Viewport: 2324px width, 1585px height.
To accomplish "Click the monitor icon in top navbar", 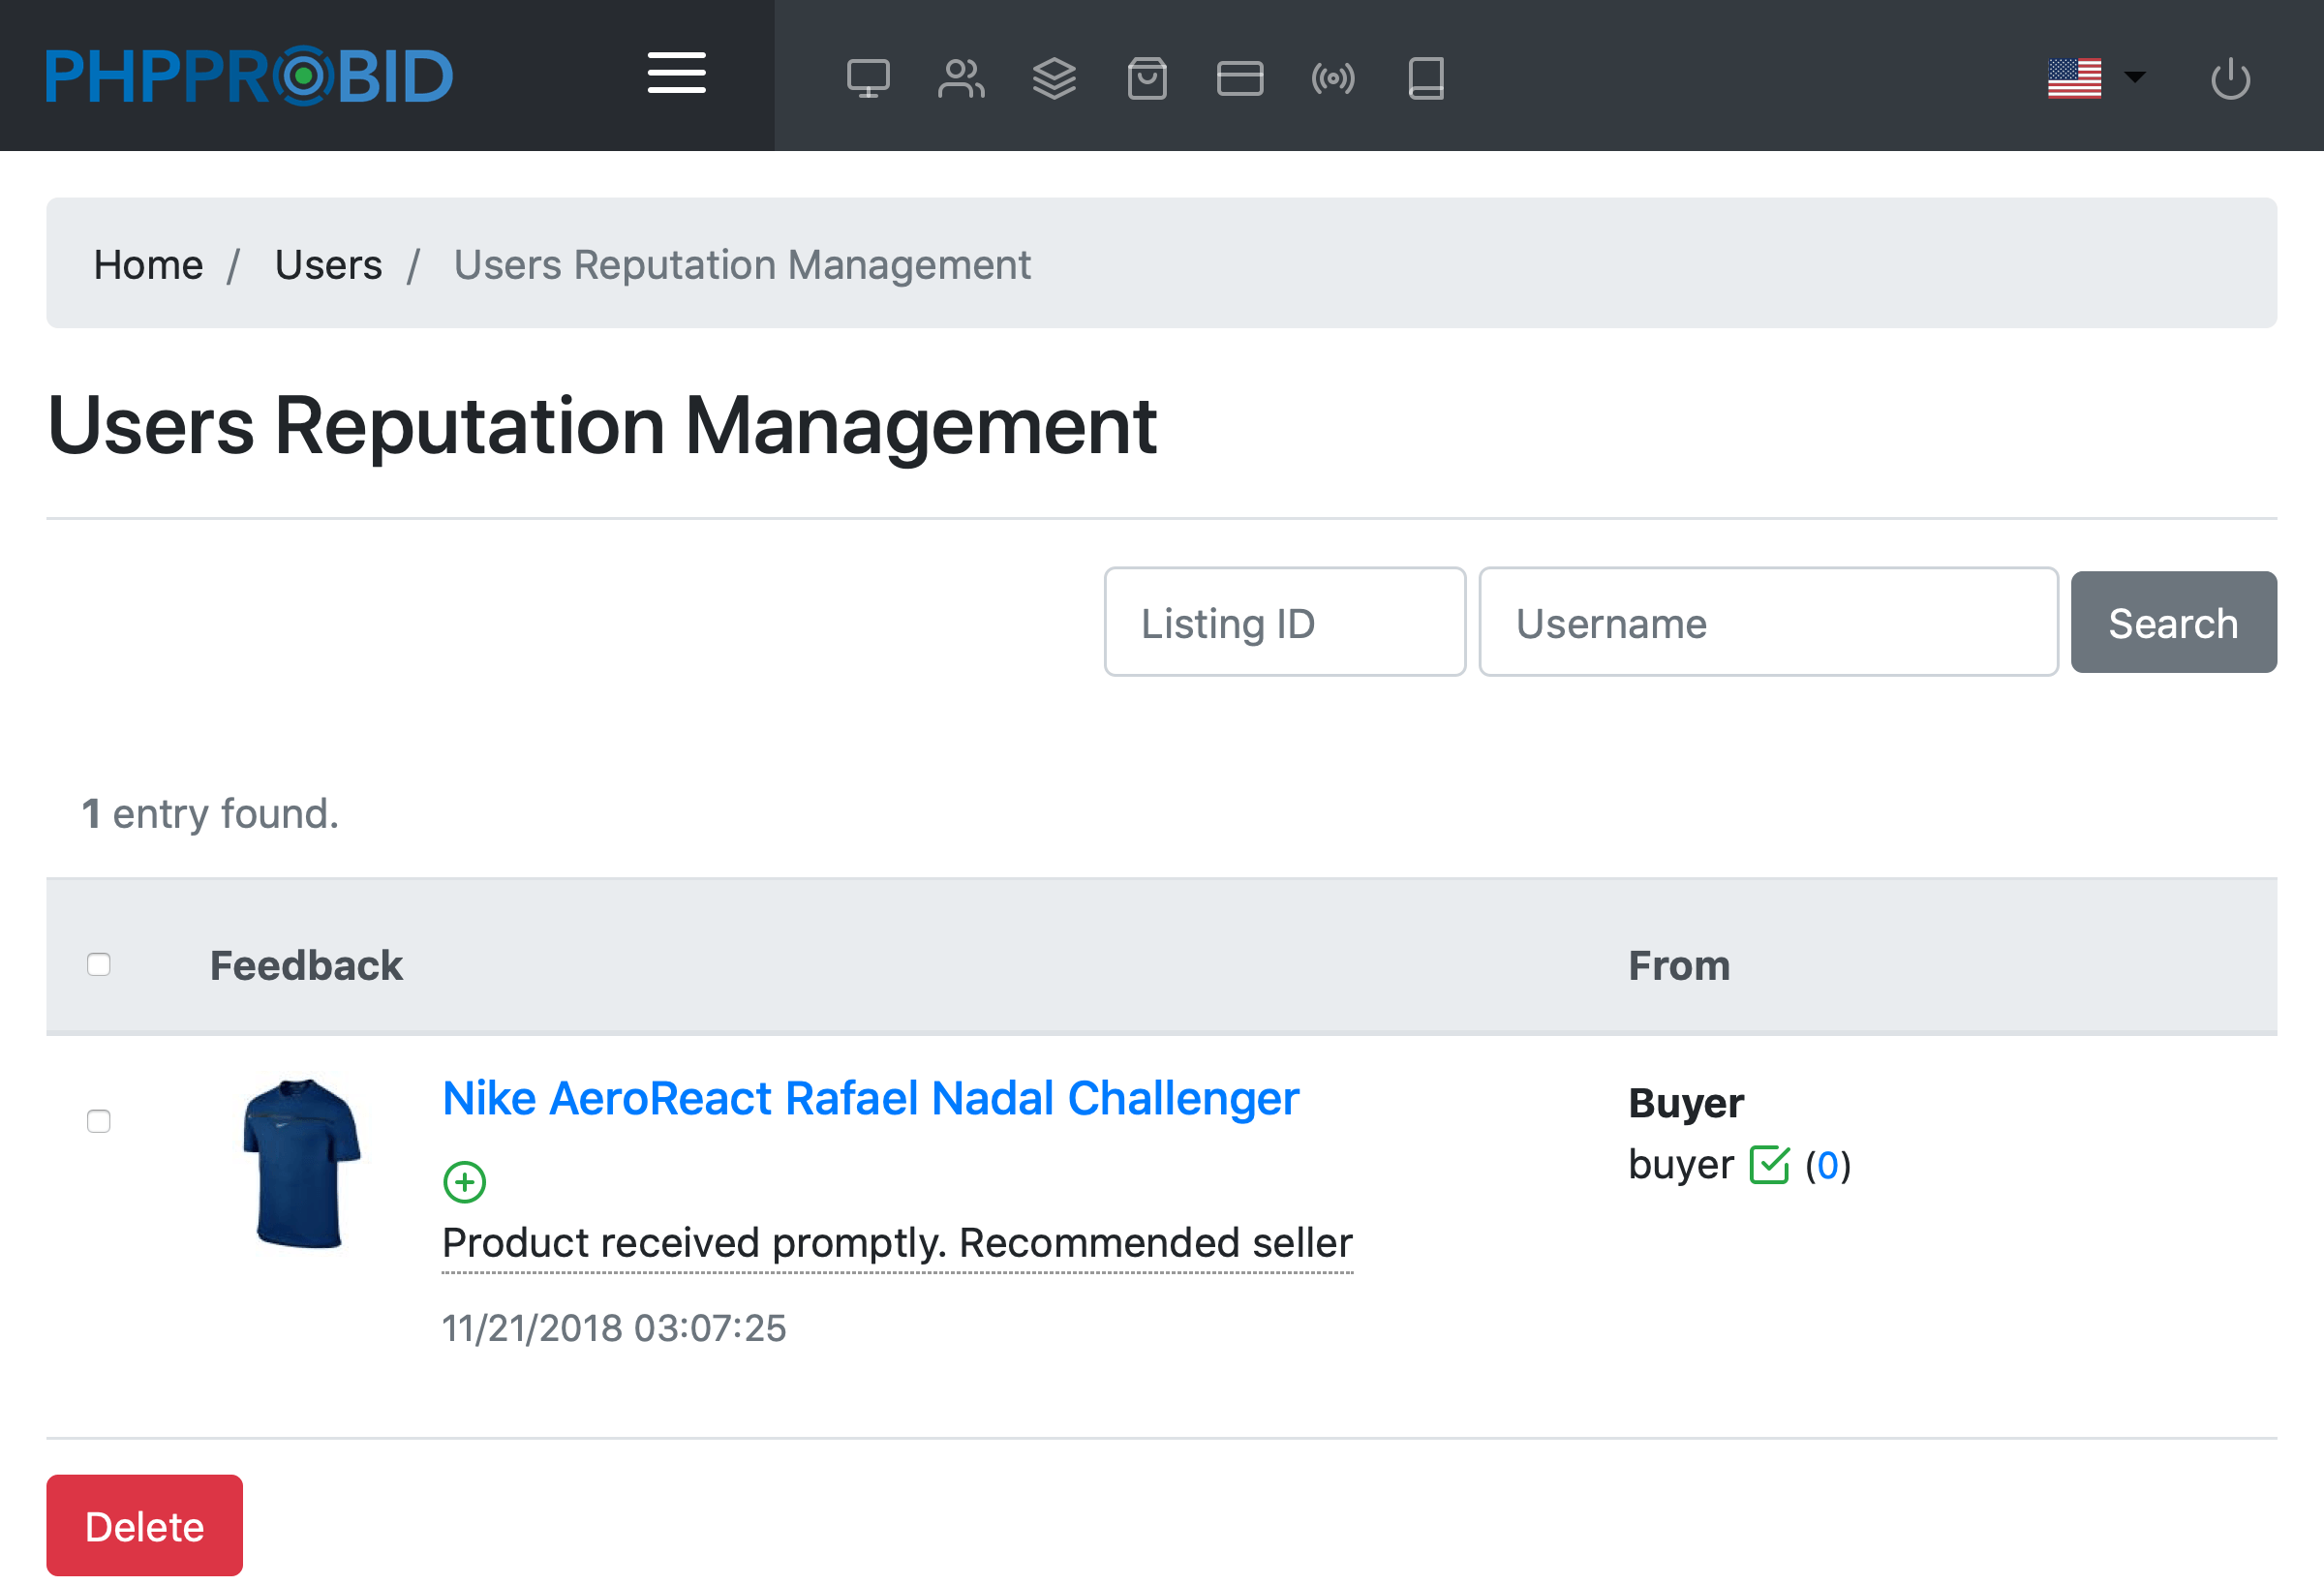I will 867,78.
